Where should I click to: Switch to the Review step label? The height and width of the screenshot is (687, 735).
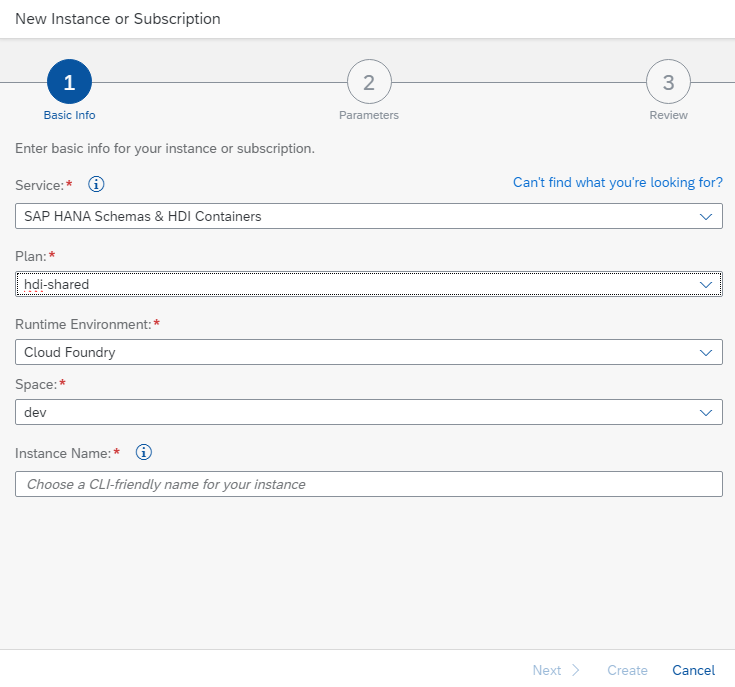tap(668, 115)
